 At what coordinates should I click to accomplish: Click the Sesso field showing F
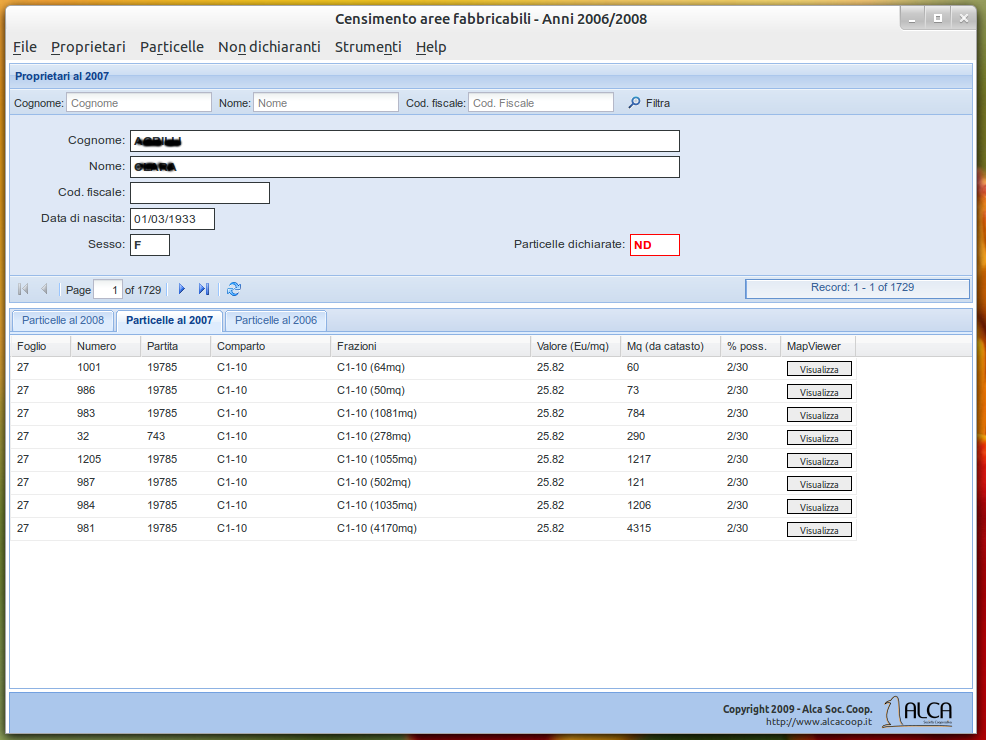150,245
